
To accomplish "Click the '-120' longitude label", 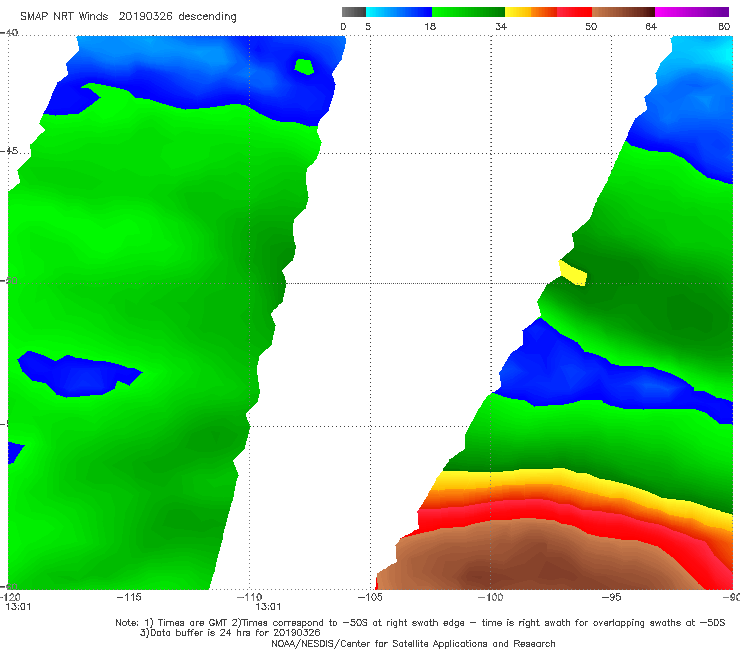I will [10, 597].
